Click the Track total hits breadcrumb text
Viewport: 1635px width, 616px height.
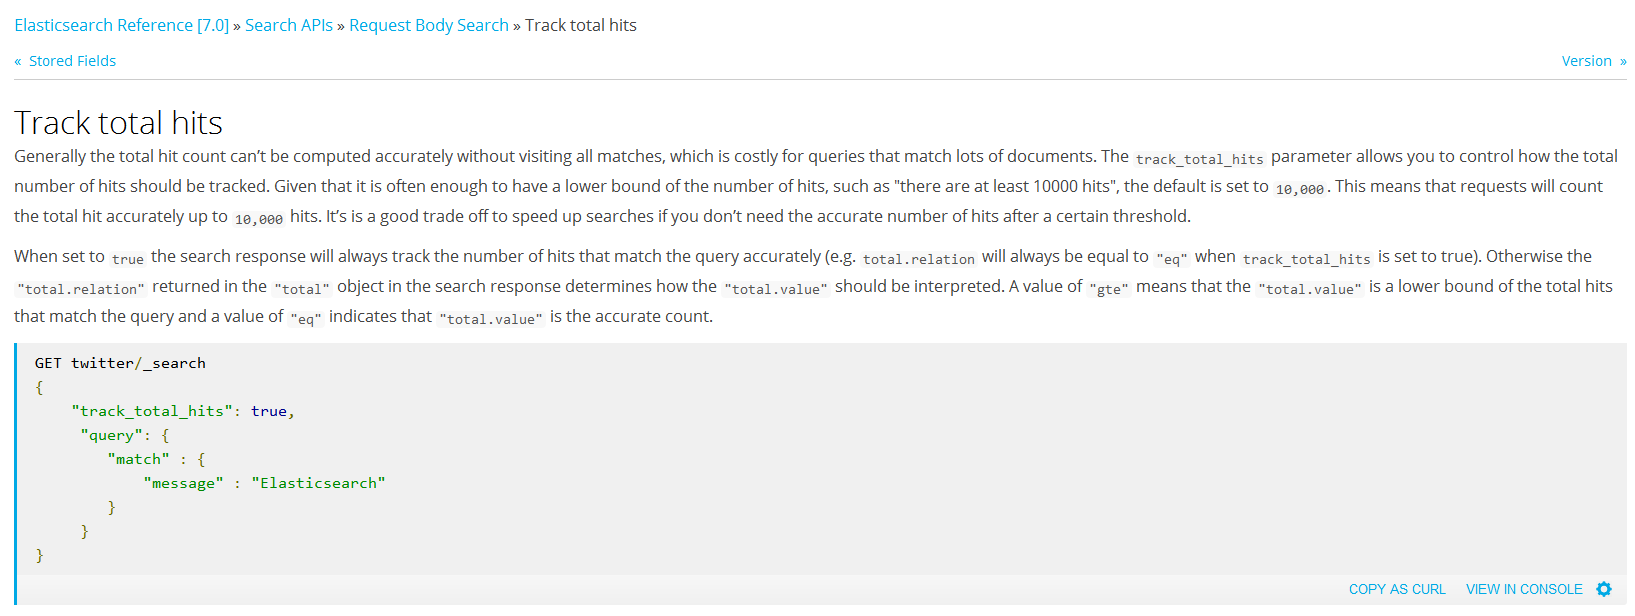[x=581, y=25]
